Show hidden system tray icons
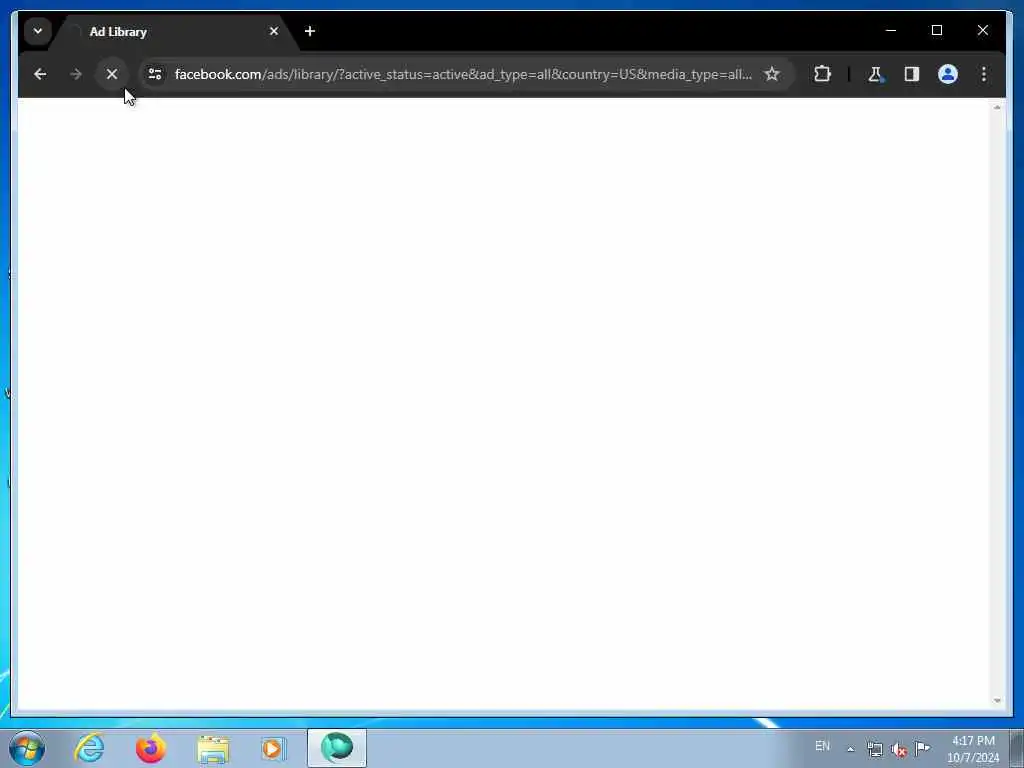 (850, 749)
